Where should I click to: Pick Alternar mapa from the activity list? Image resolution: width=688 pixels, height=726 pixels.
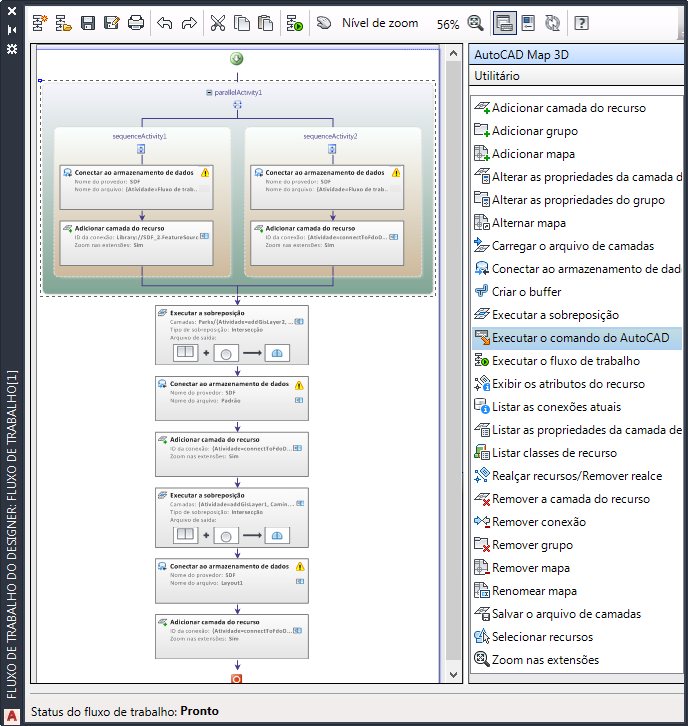[577, 223]
